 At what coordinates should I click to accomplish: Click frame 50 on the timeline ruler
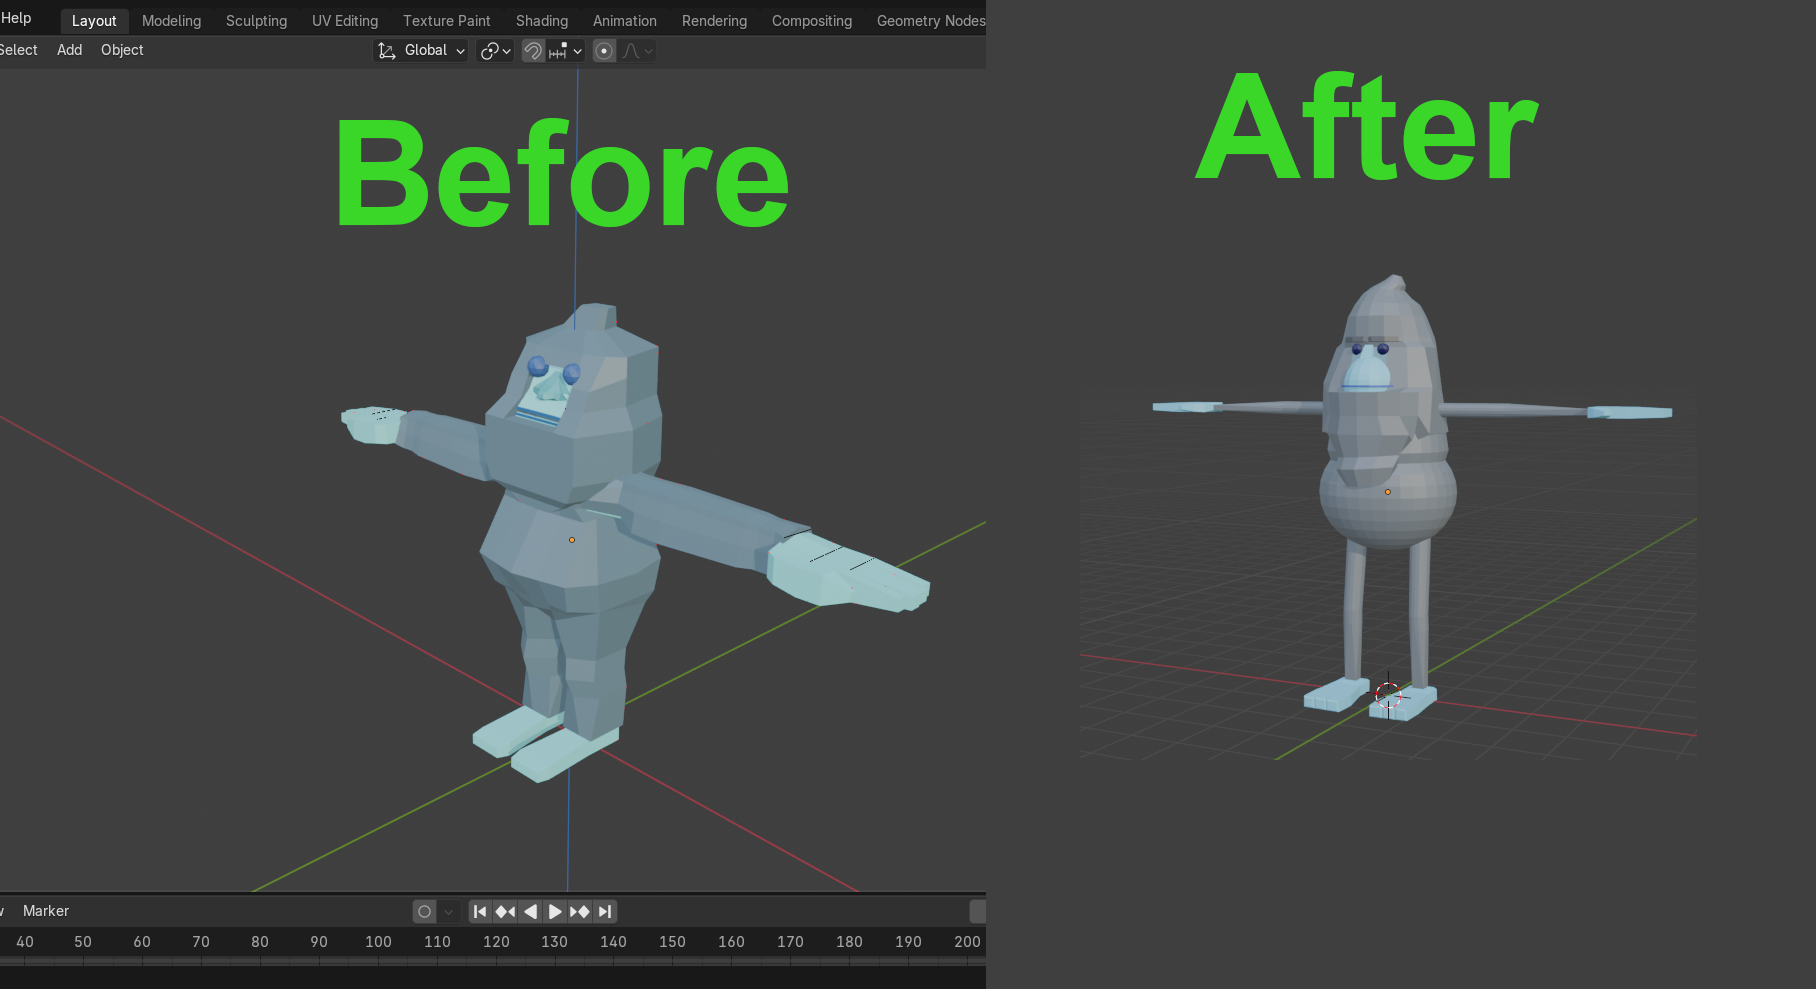pyautogui.click(x=83, y=942)
